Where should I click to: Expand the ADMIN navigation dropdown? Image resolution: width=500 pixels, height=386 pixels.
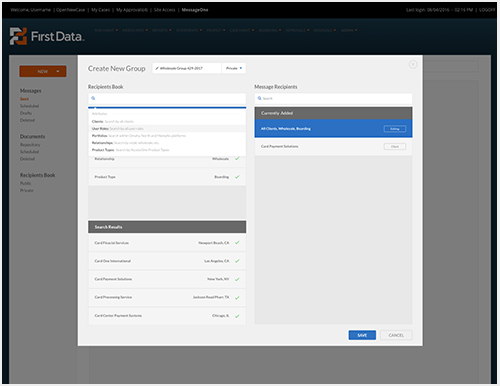tap(349, 30)
